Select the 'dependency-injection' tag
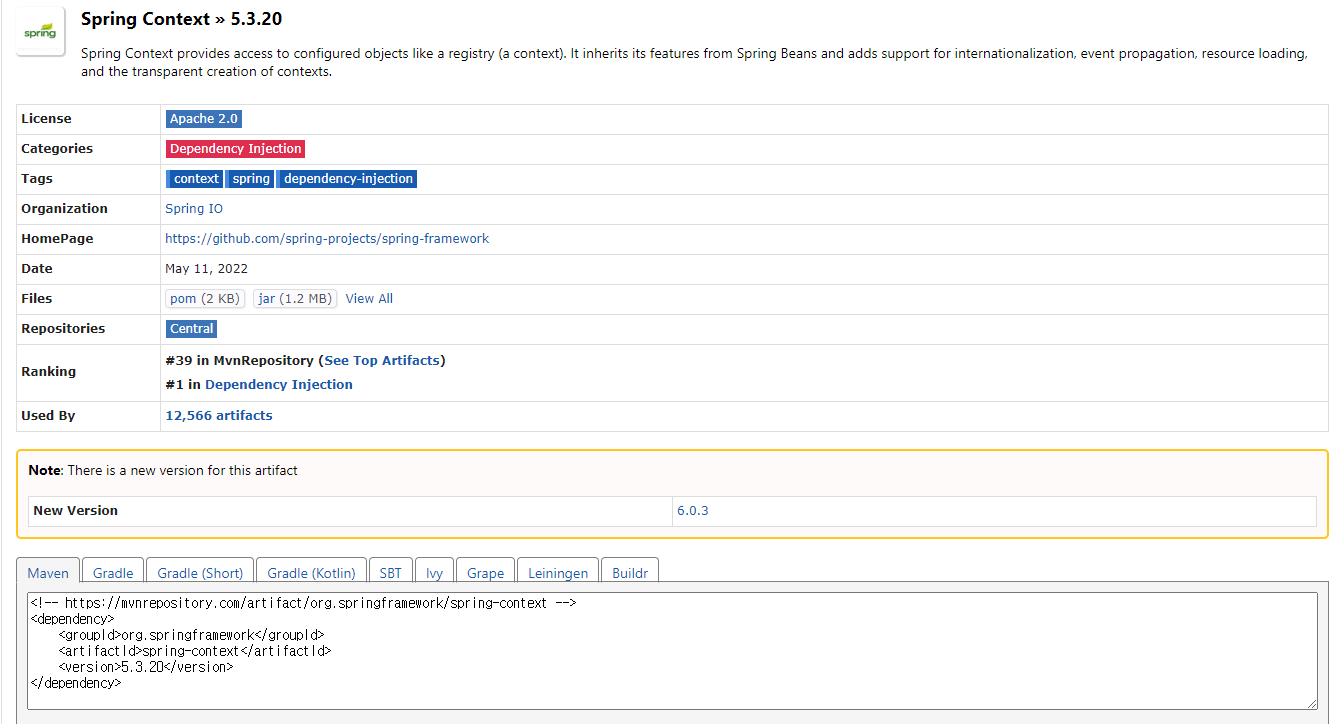Viewport: 1340px width, 724px height. click(x=347, y=179)
